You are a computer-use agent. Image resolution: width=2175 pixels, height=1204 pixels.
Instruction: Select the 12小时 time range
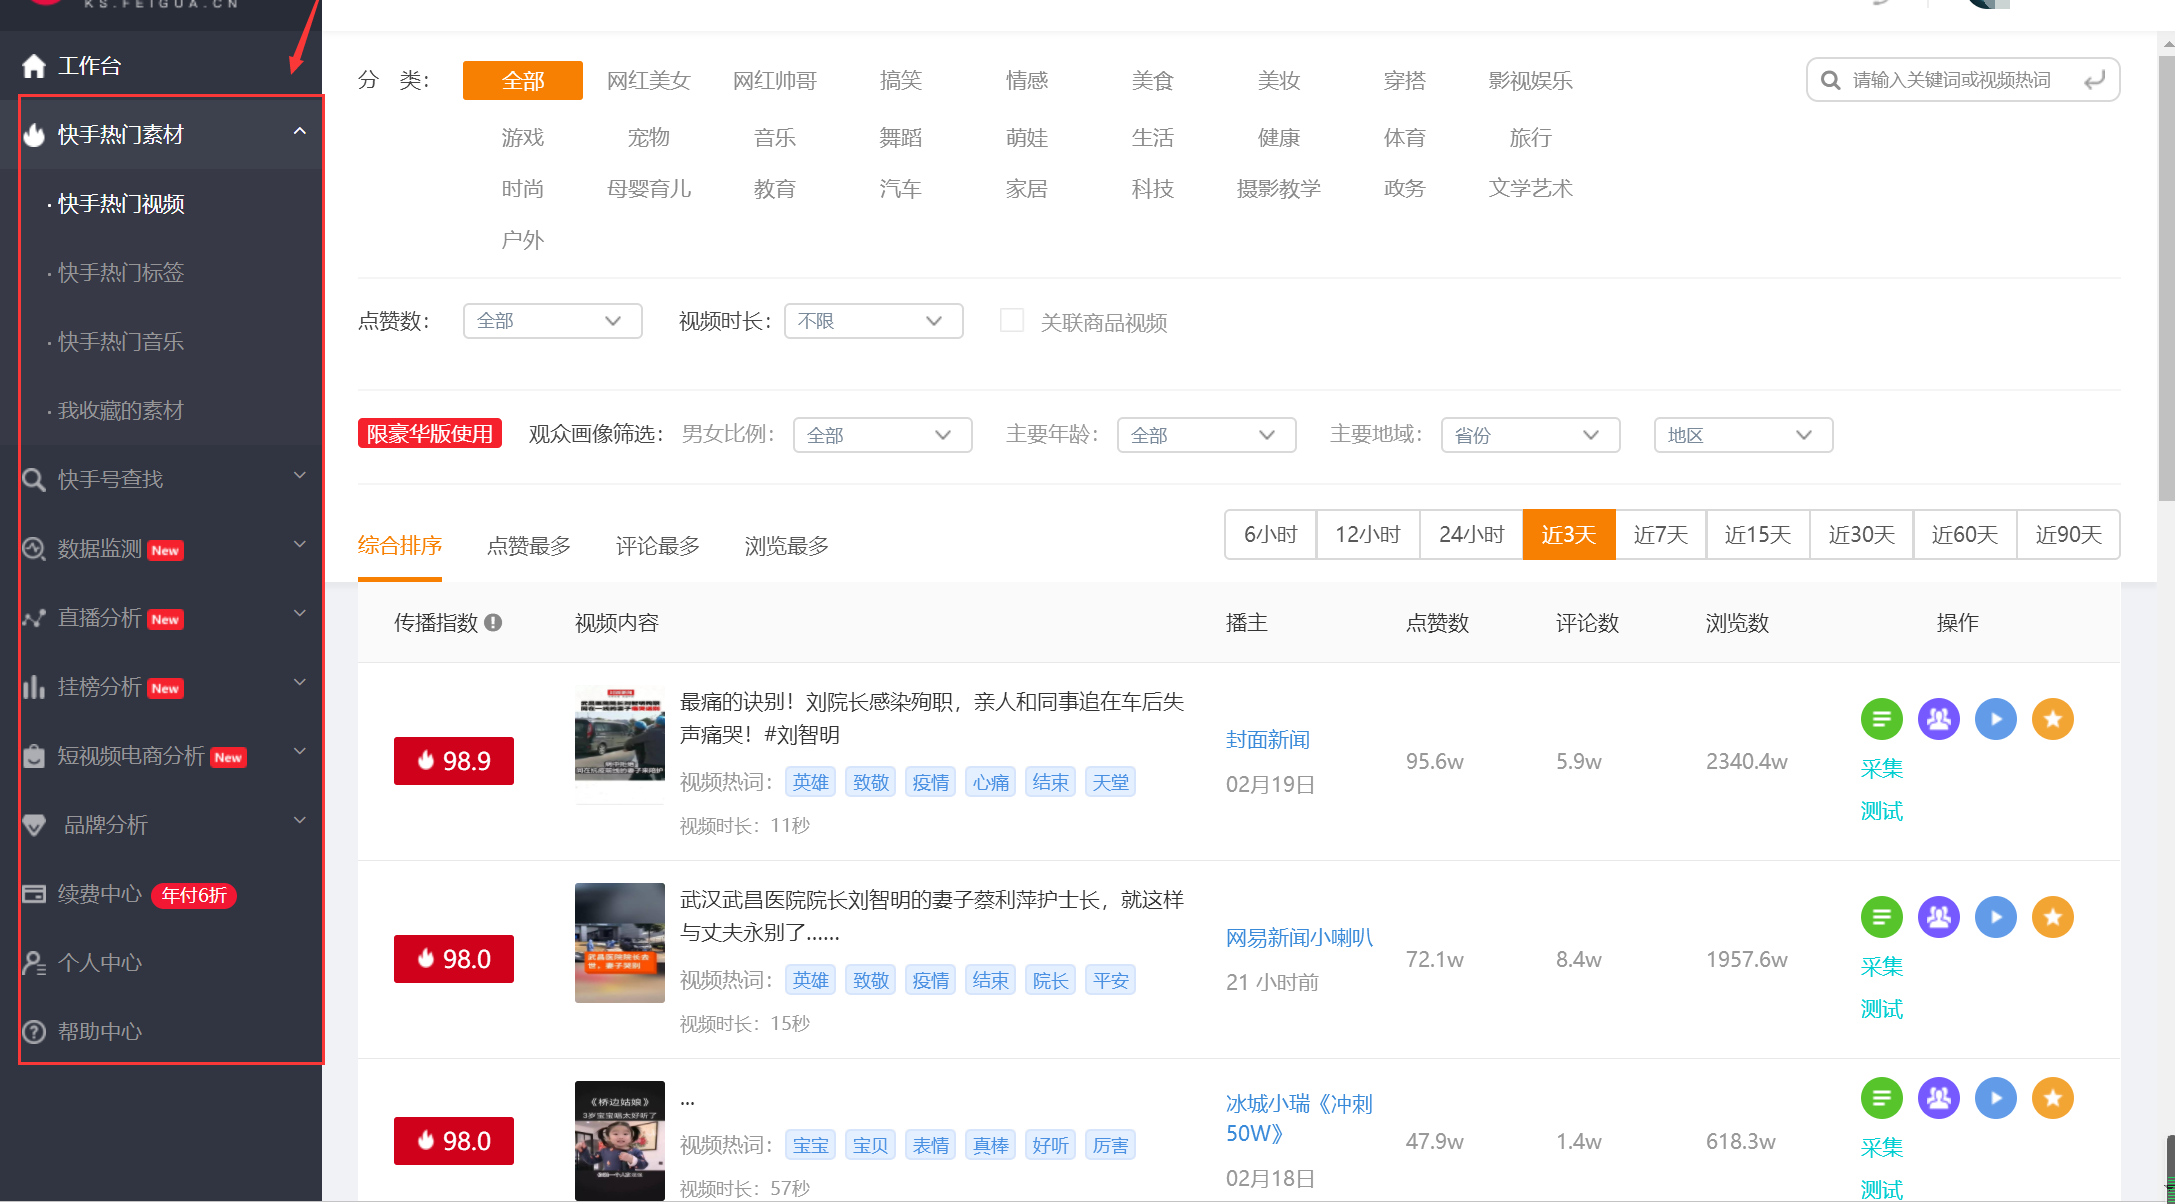click(x=1368, y=535)
